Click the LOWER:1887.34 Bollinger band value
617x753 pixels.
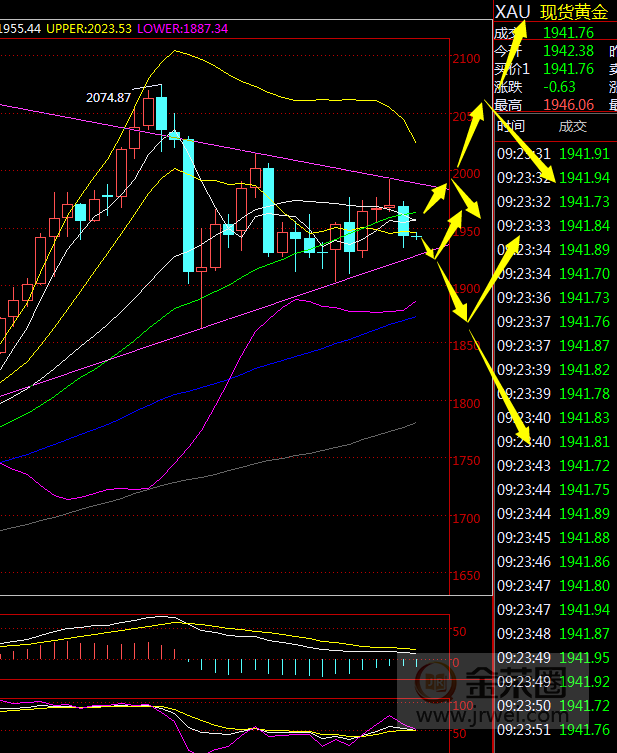click(182, 29)
